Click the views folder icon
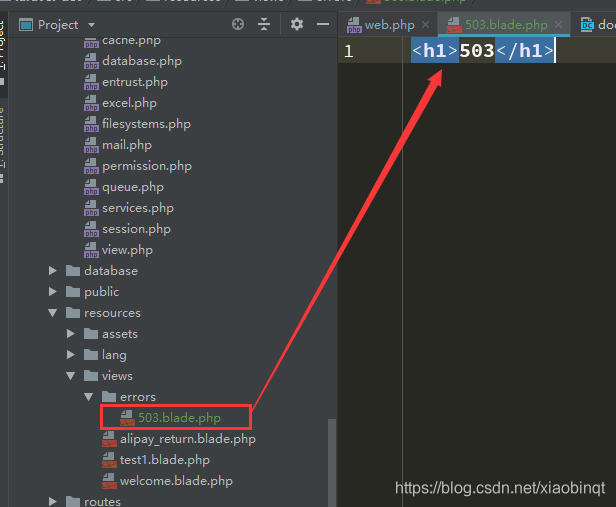Viewport: 616px width, 507px height. [x=91, y=376]
